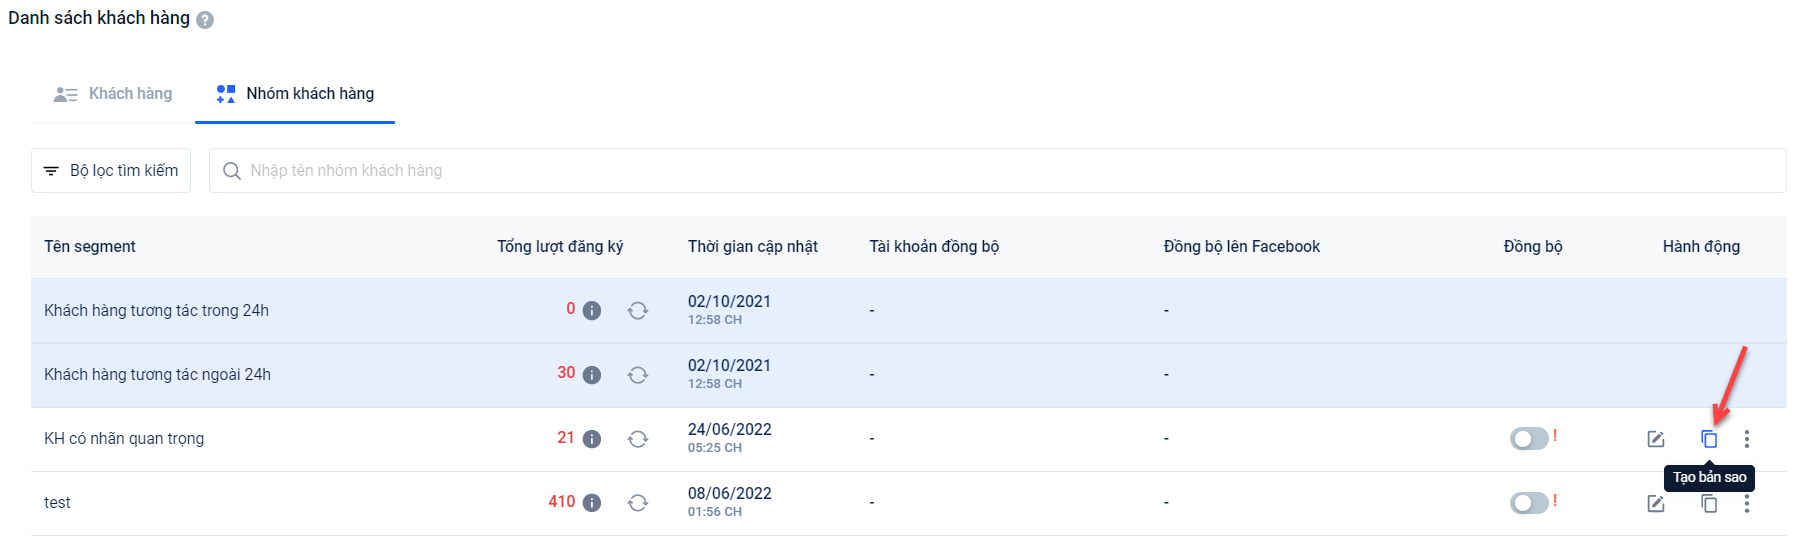Select the Nhóm khách hàng tab
This screenshot has height=537, width=1820.
[x=295, y=94]
